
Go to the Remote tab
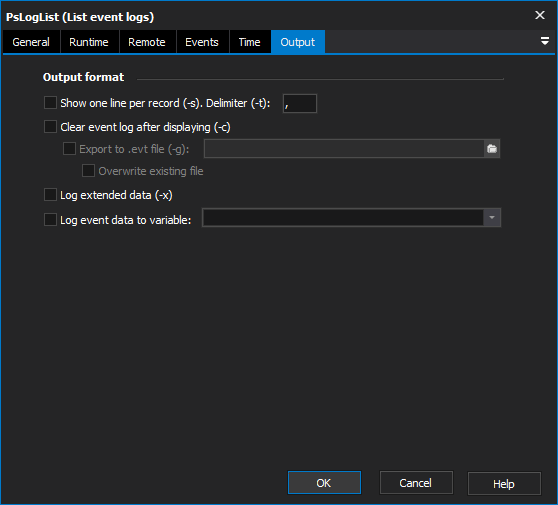pyautogui.click(x=147, y=42)
